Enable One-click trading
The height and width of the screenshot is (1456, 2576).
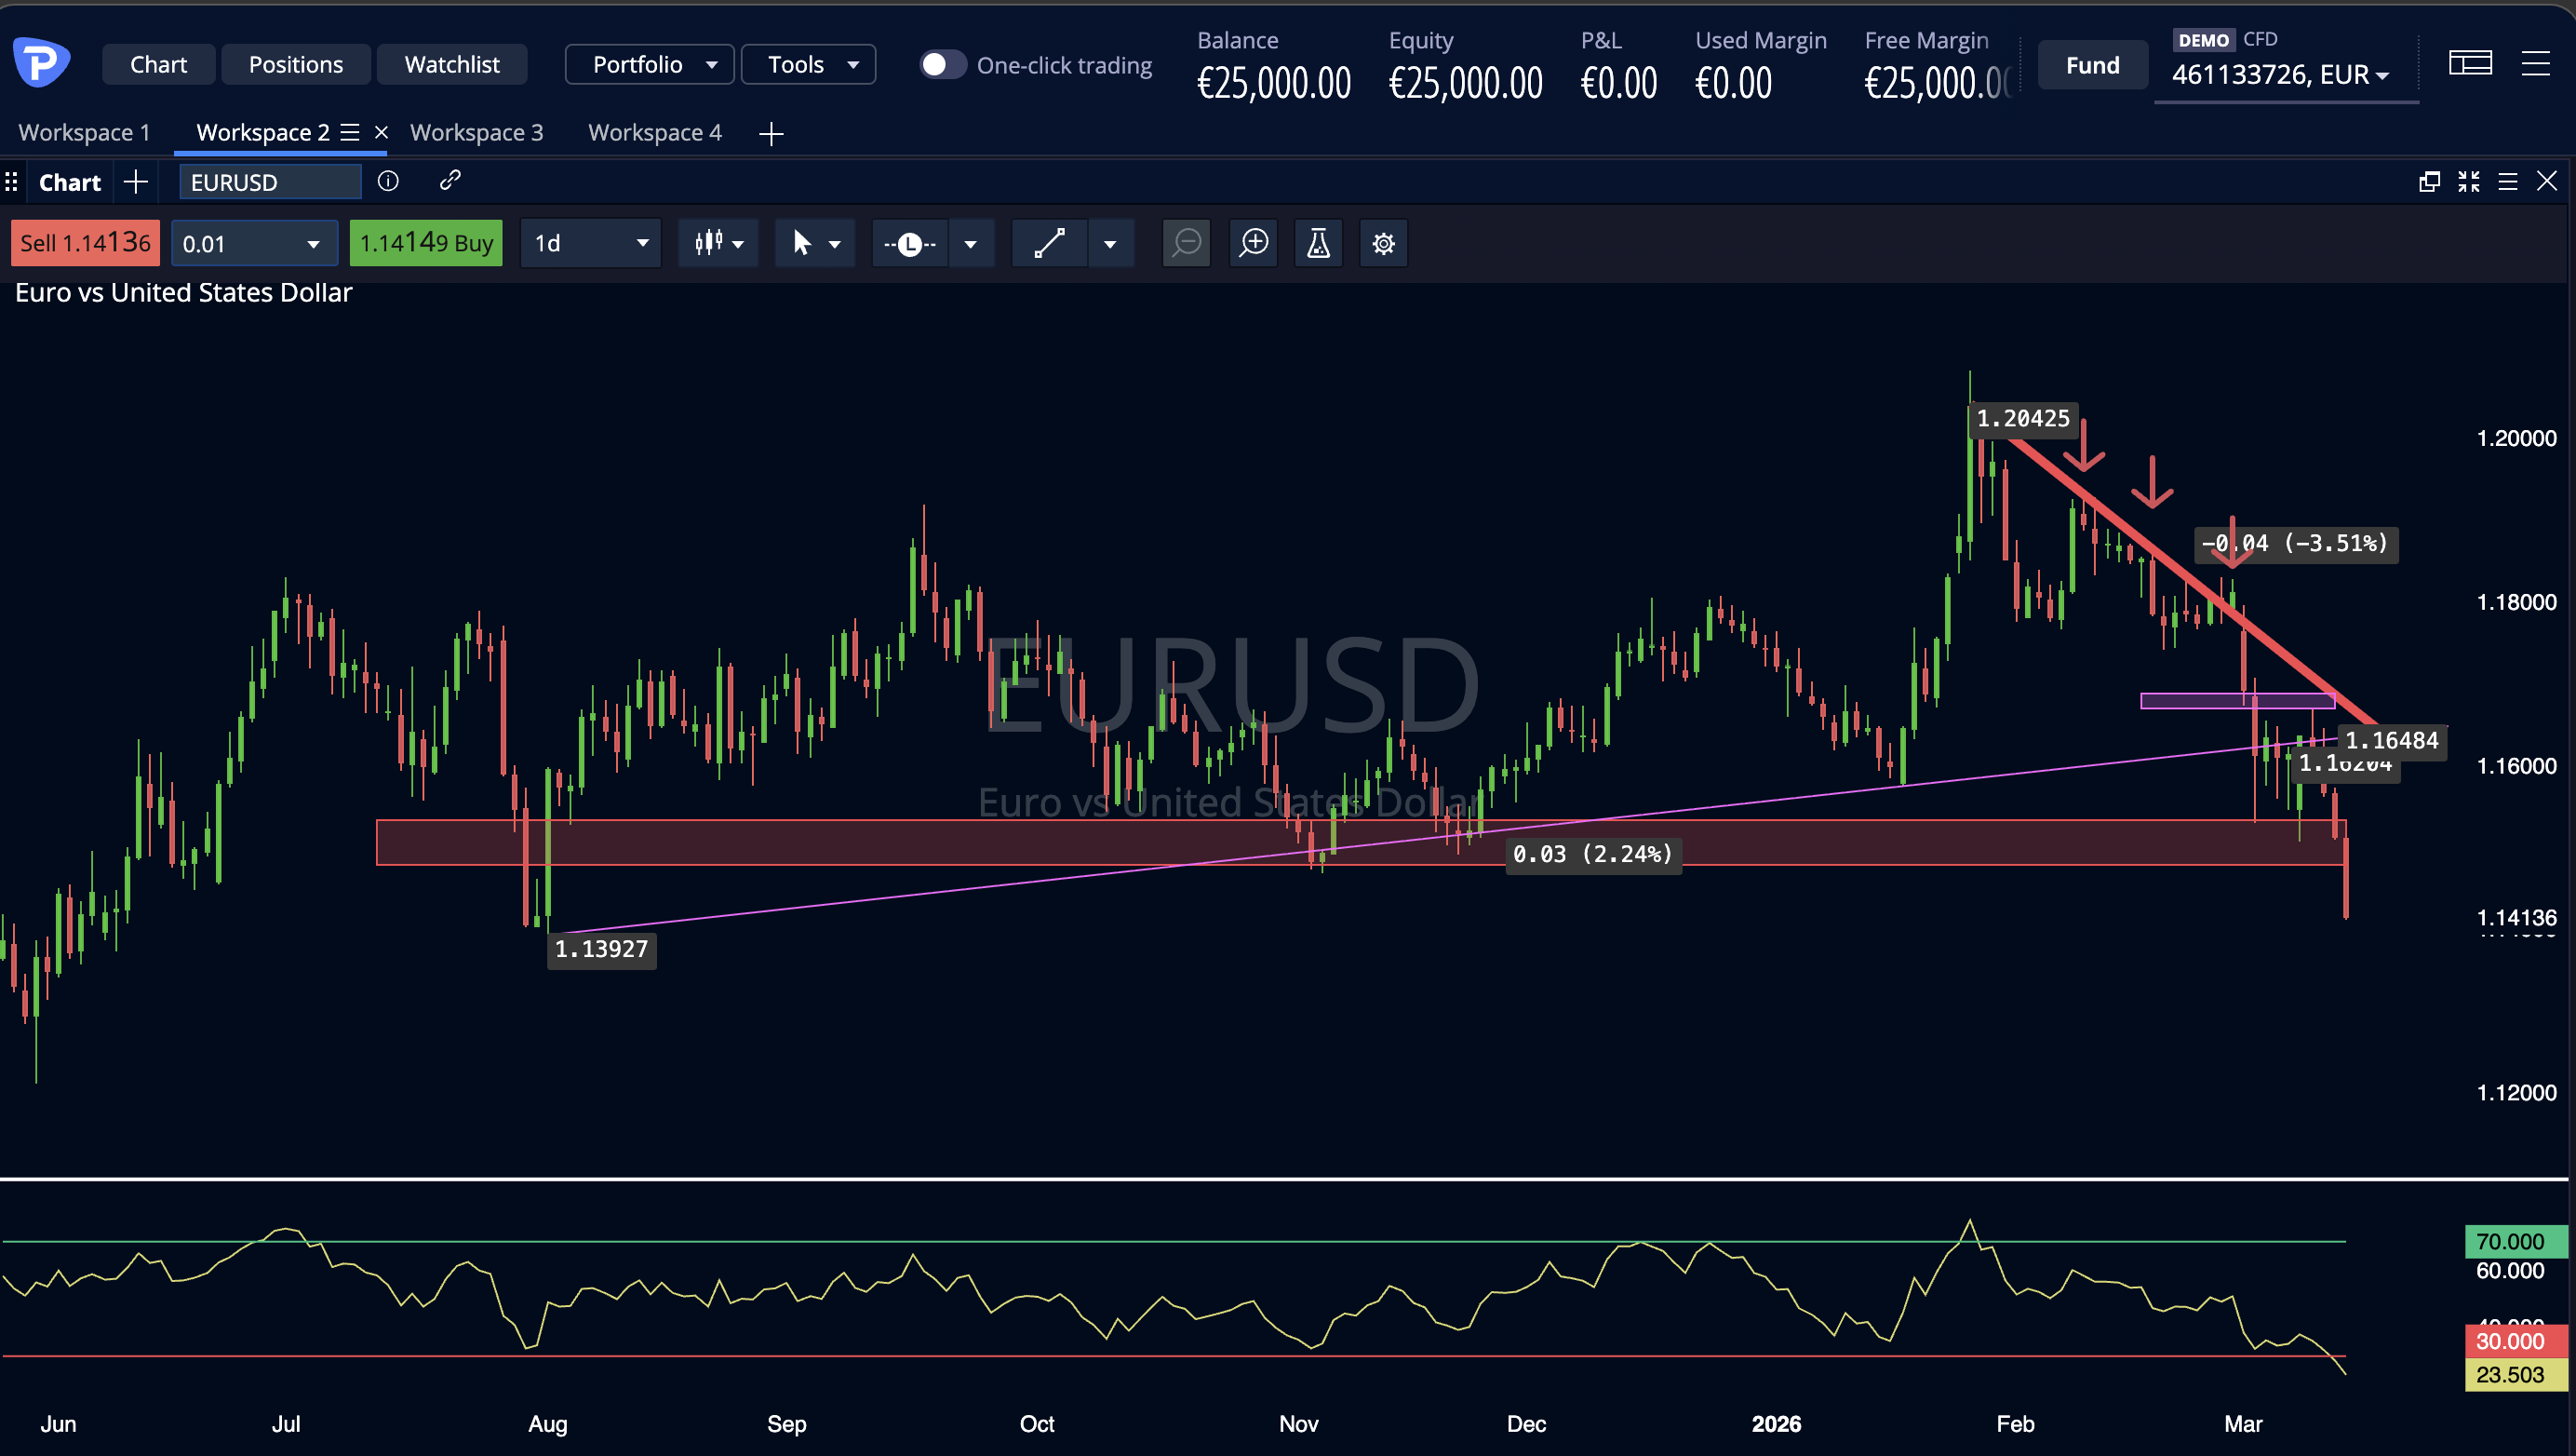tap(941, 64)
